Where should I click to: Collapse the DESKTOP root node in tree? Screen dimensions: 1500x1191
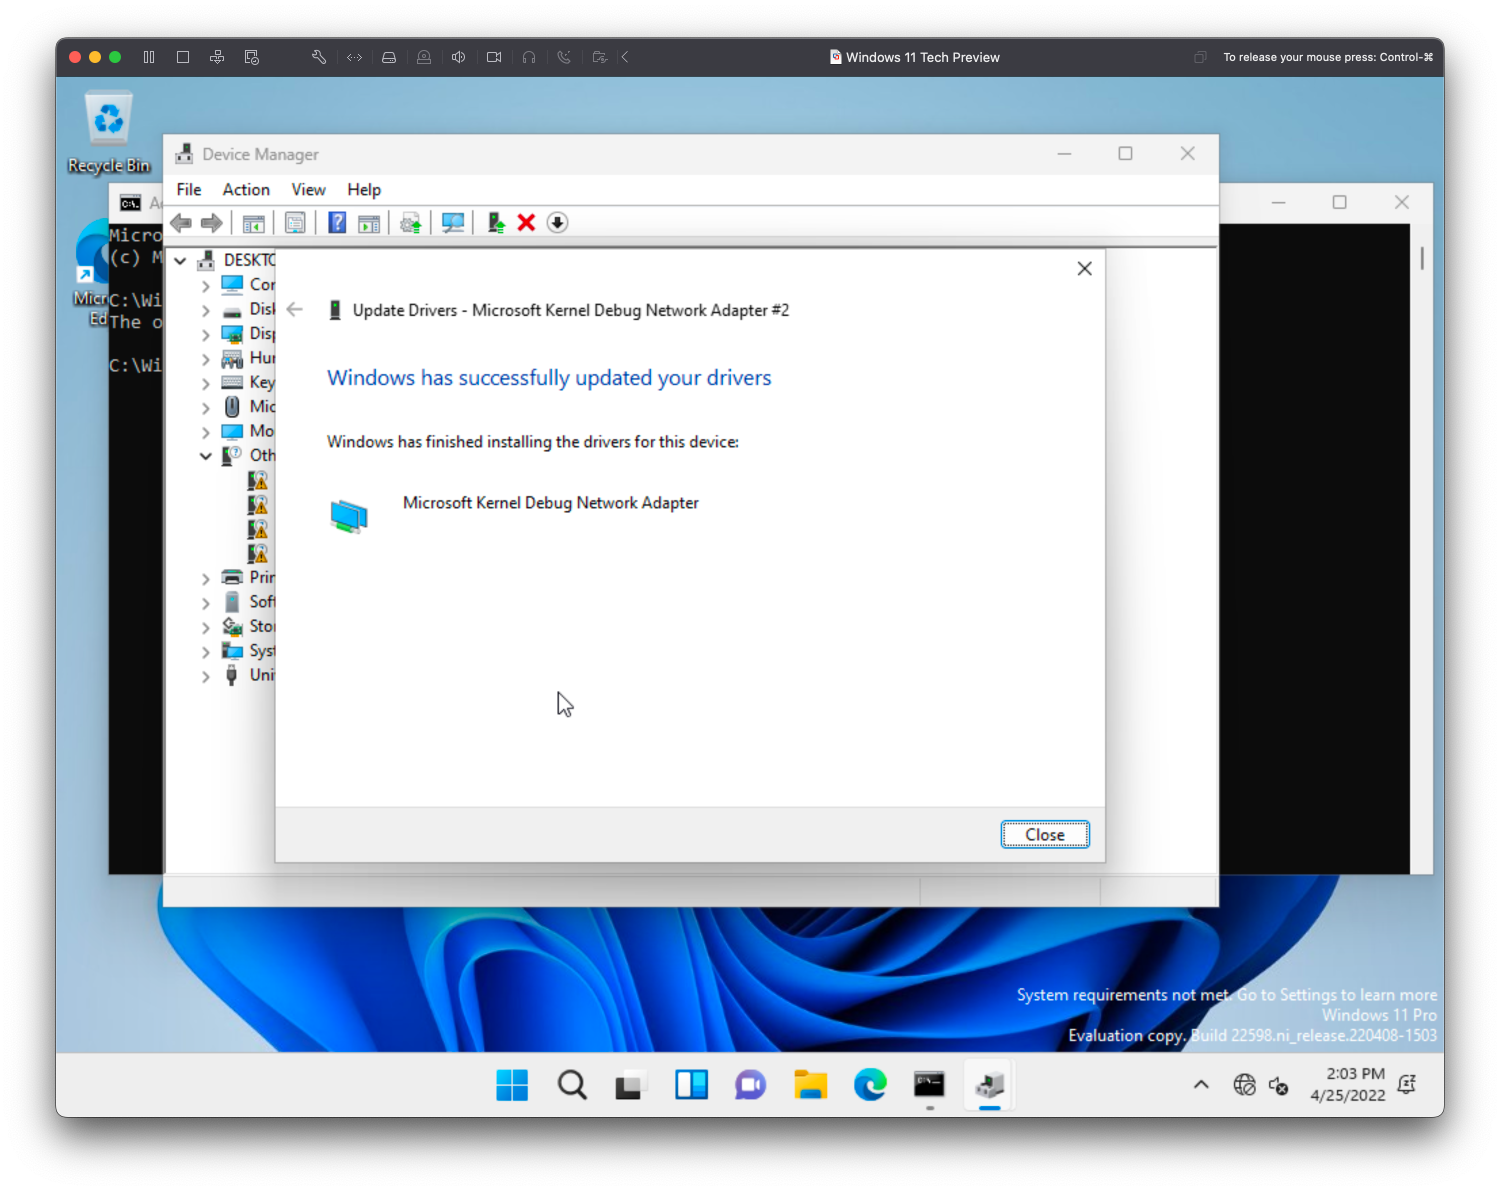181,261
